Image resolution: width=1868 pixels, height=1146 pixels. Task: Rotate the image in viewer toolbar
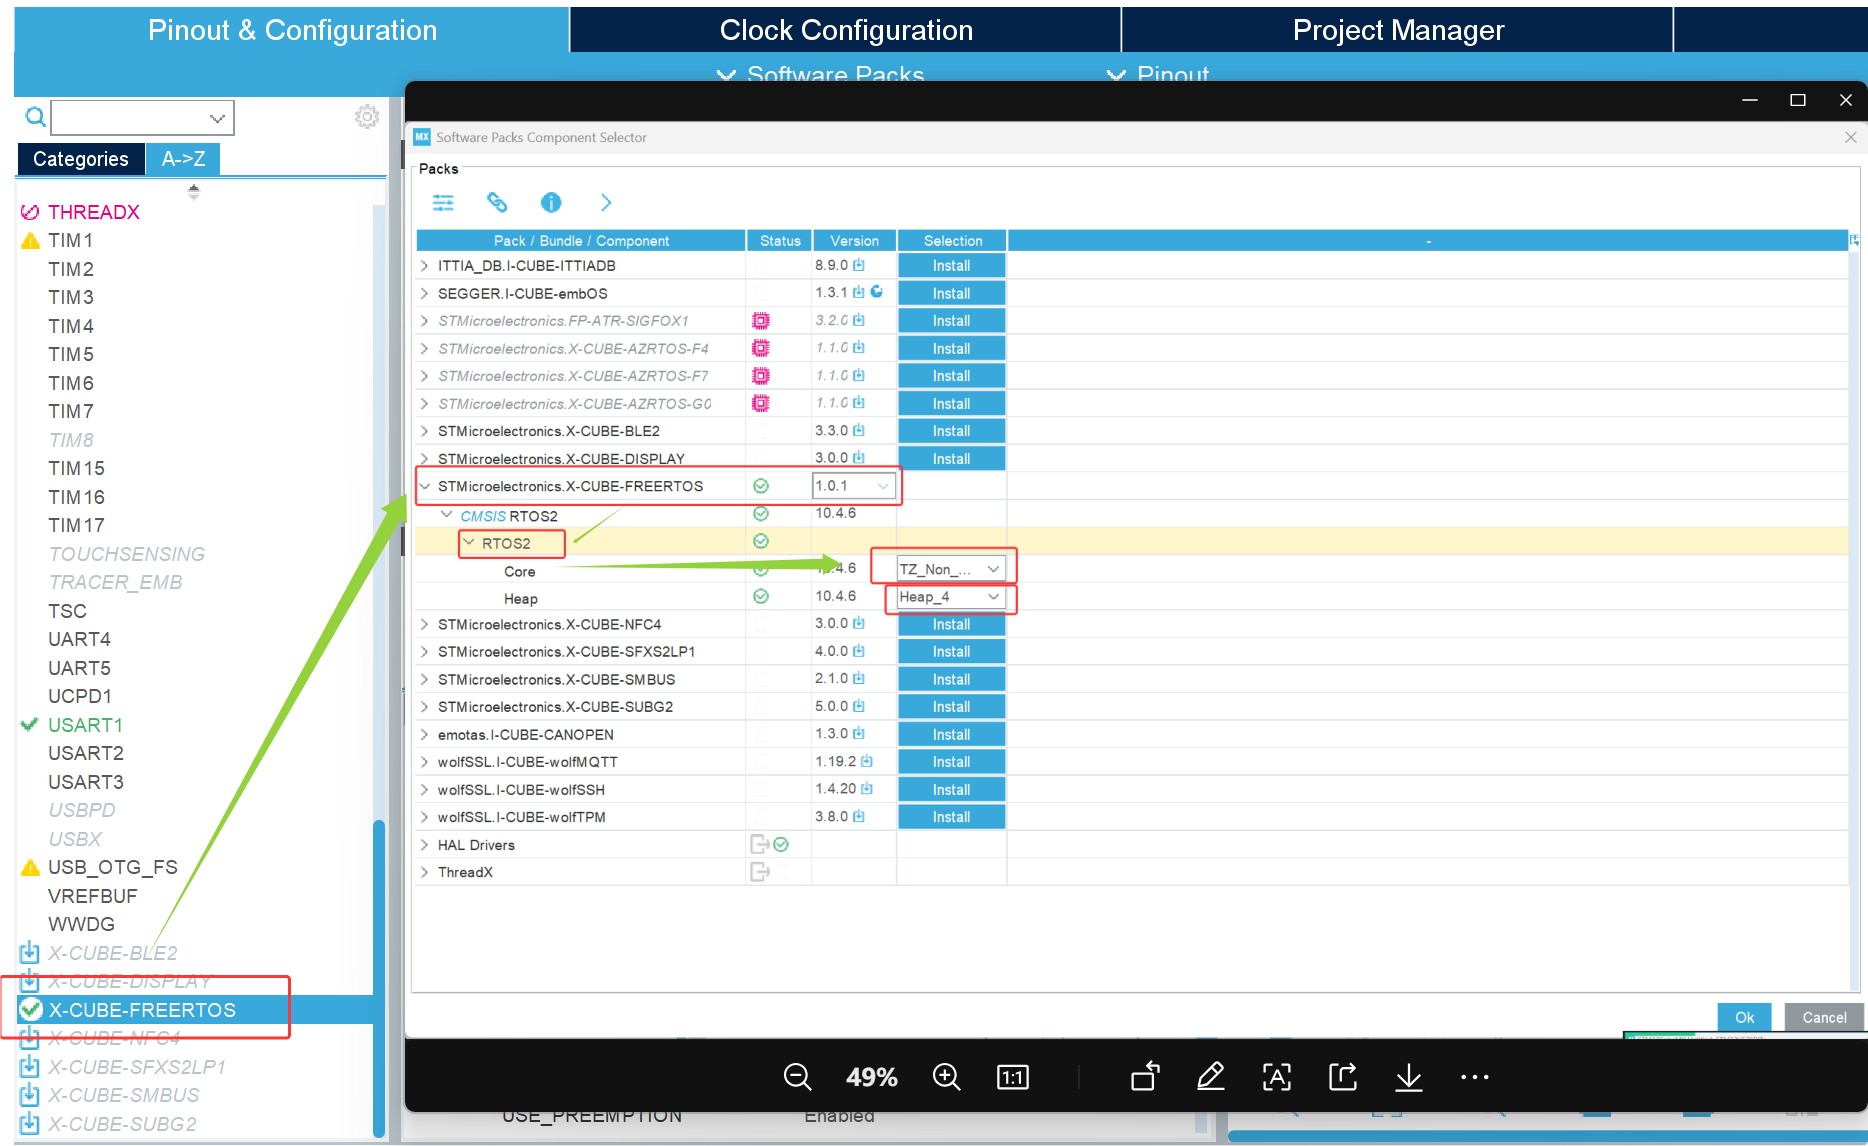[1145, 1076]
